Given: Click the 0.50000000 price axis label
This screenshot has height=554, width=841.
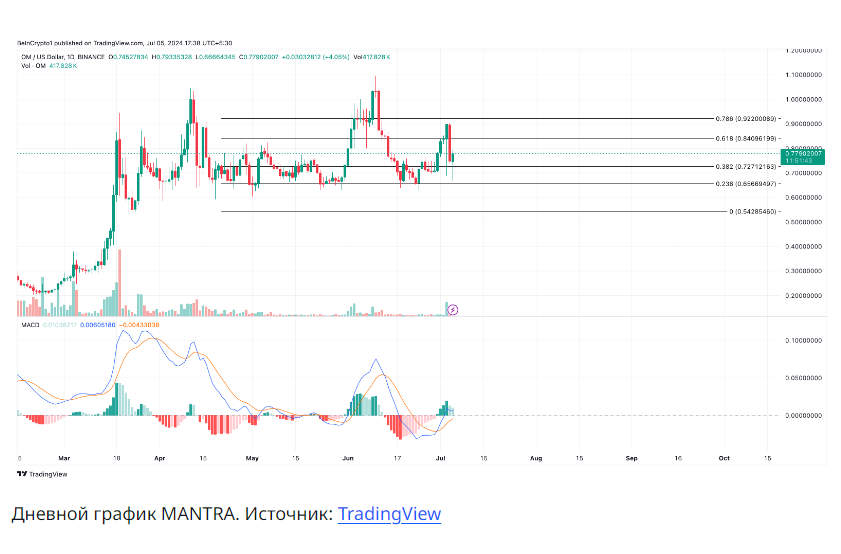Looking at the screenshot, I should 803,221.
